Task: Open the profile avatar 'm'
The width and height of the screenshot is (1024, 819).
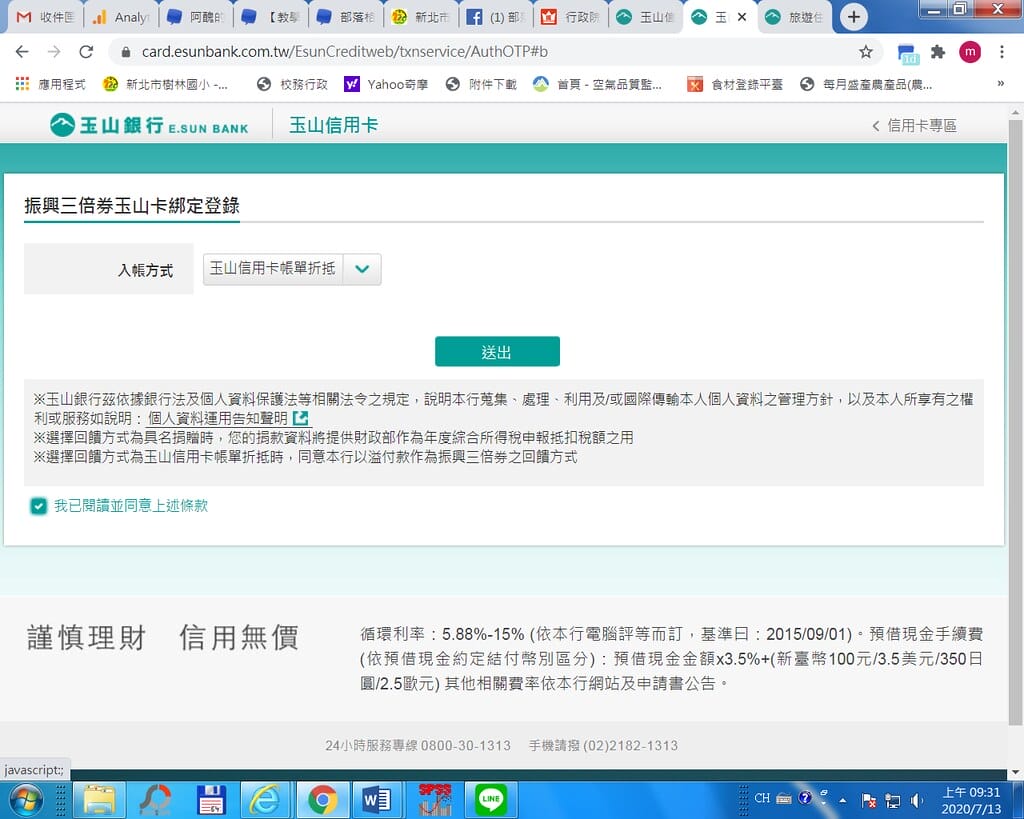Action: [x=970, y=52]
